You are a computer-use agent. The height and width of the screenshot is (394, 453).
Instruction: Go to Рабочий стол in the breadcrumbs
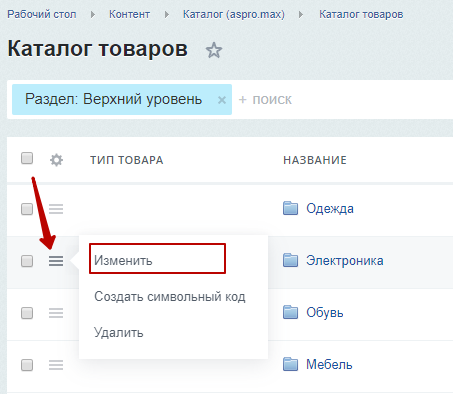[x=42, y=14]
